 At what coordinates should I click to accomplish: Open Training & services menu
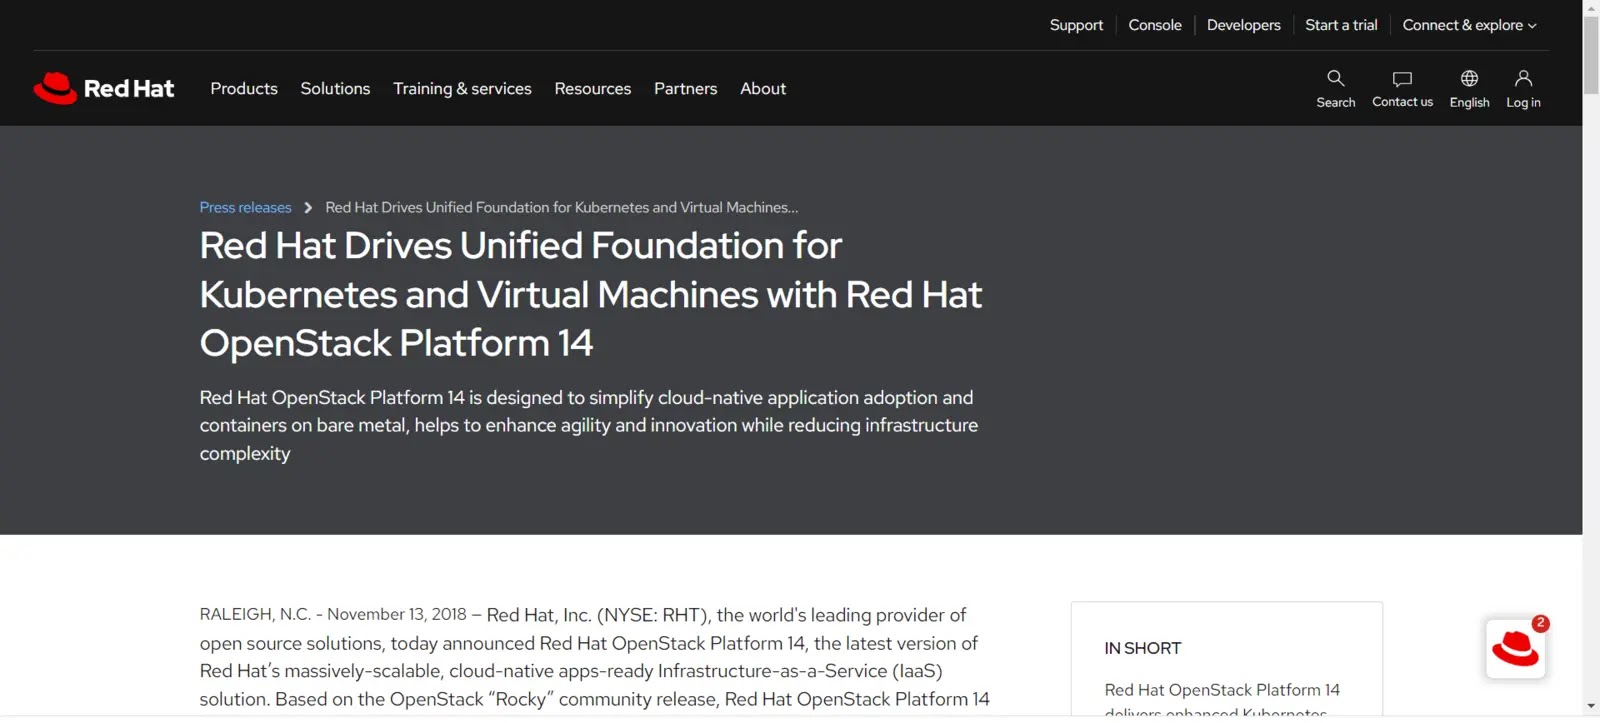click(462, 88)
